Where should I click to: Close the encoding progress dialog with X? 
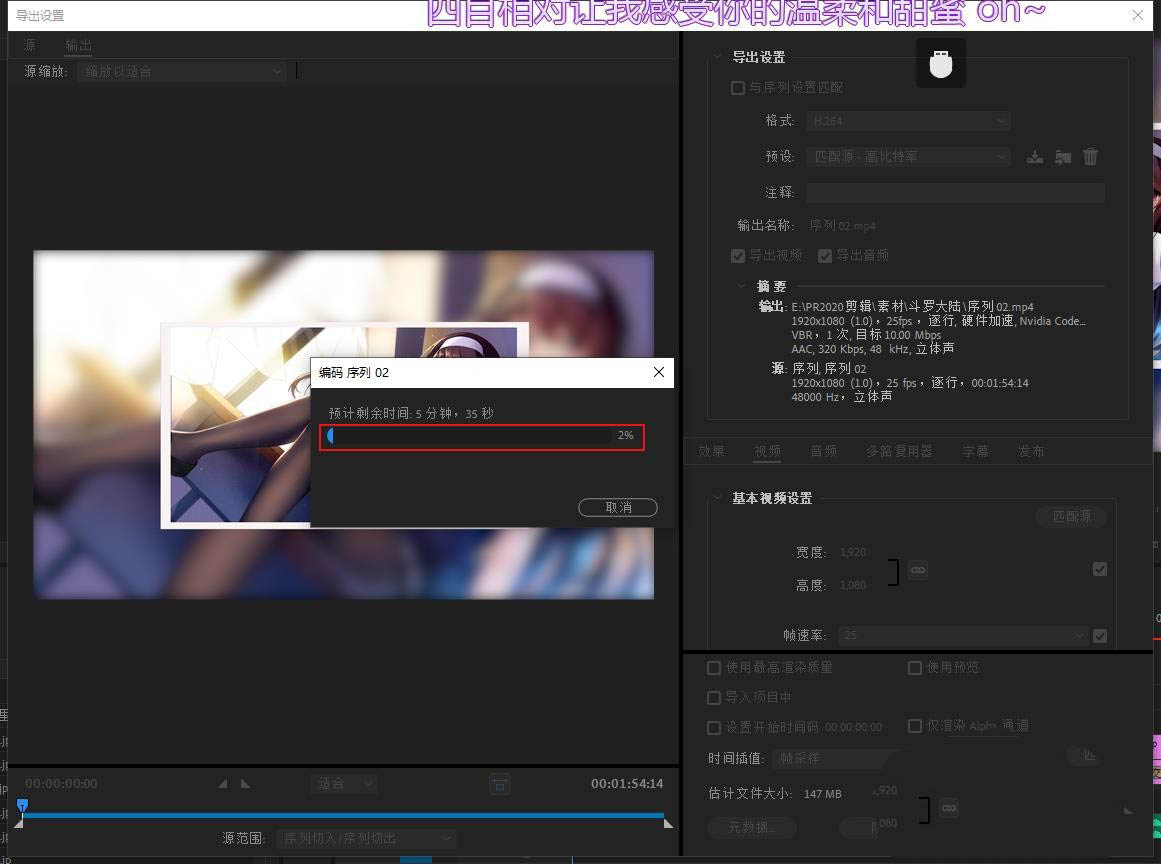point(658,372)
